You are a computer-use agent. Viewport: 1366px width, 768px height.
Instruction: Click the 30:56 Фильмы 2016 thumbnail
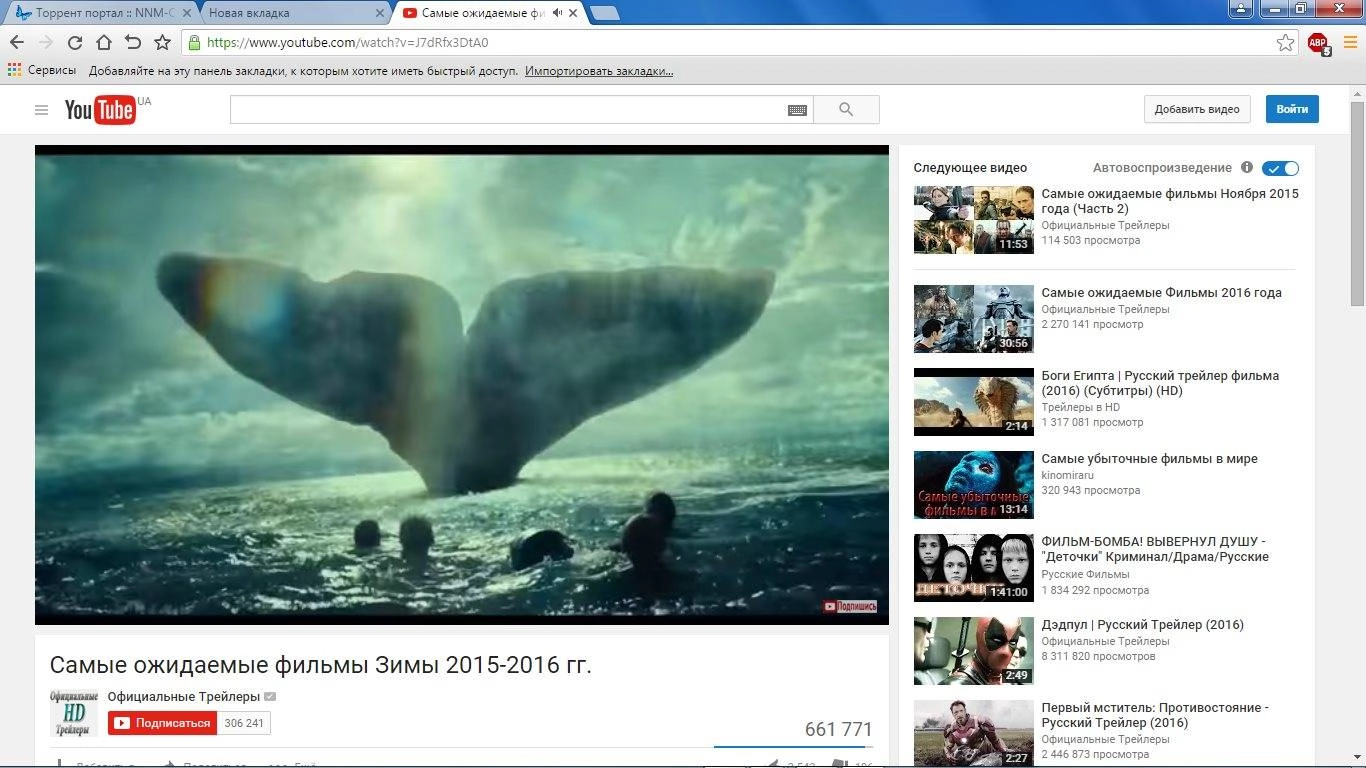973,318
